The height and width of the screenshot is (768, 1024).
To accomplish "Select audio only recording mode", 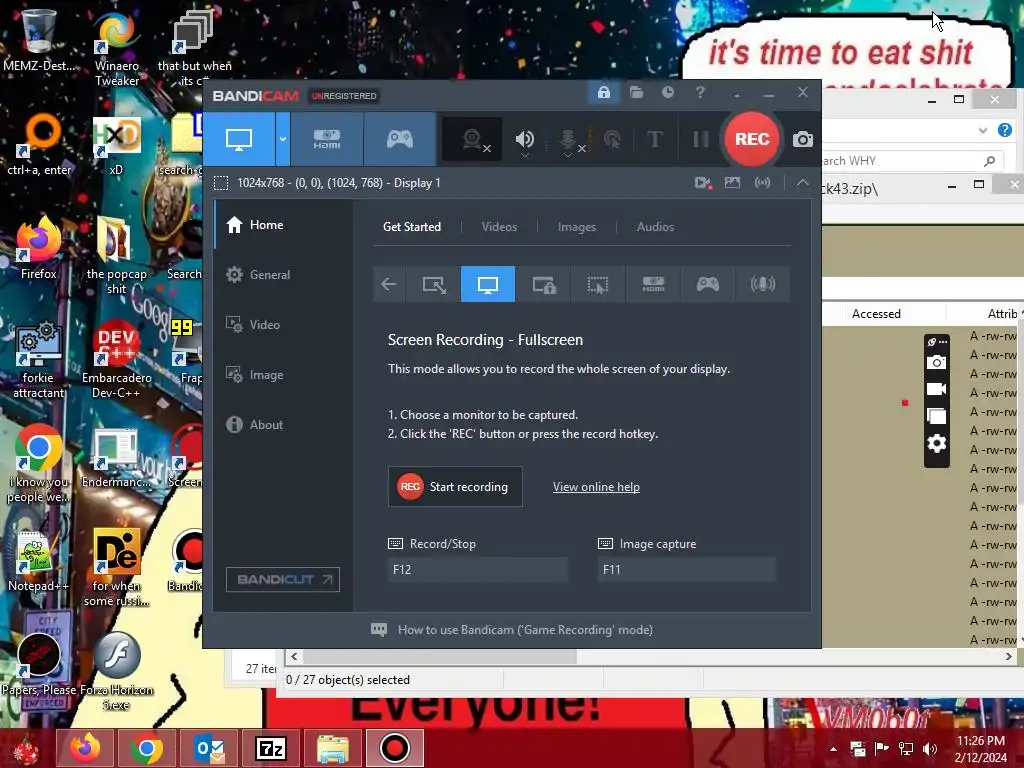I will [763, 284].
